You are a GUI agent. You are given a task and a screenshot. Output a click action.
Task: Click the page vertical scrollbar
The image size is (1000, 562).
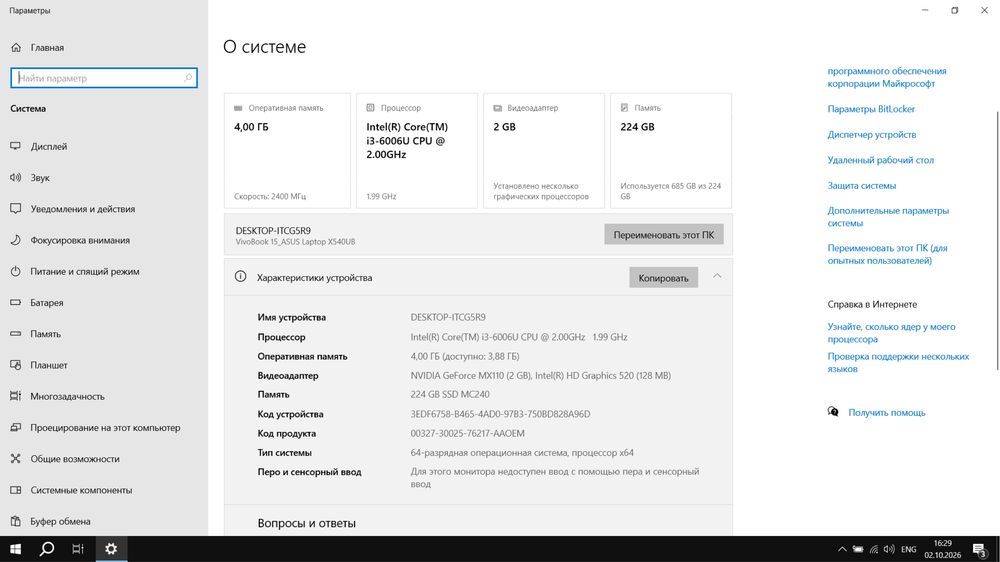(x=997, y=240)
